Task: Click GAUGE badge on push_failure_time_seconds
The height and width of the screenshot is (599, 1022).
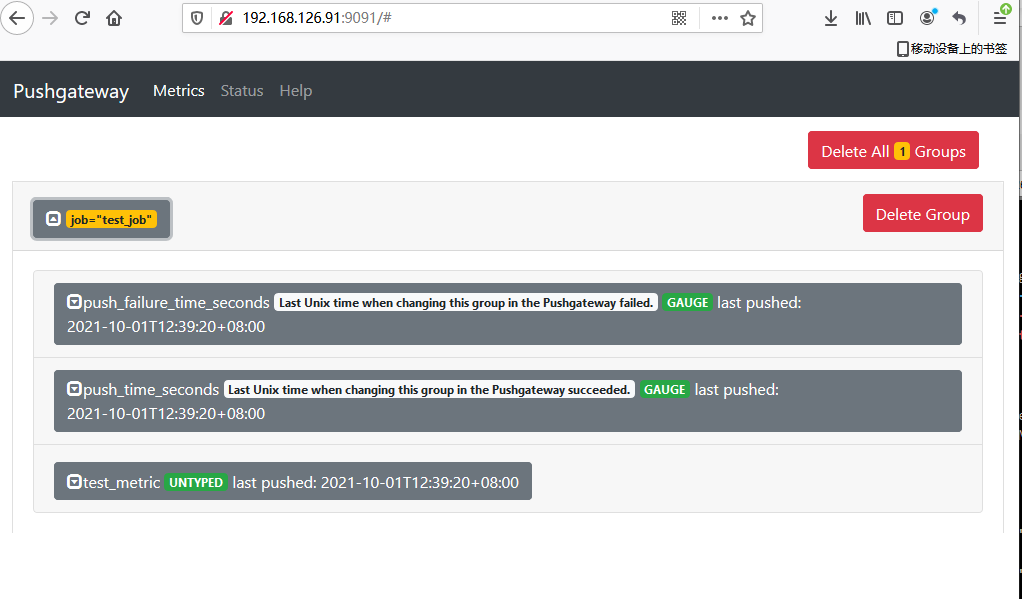Action: coord(687,302)
